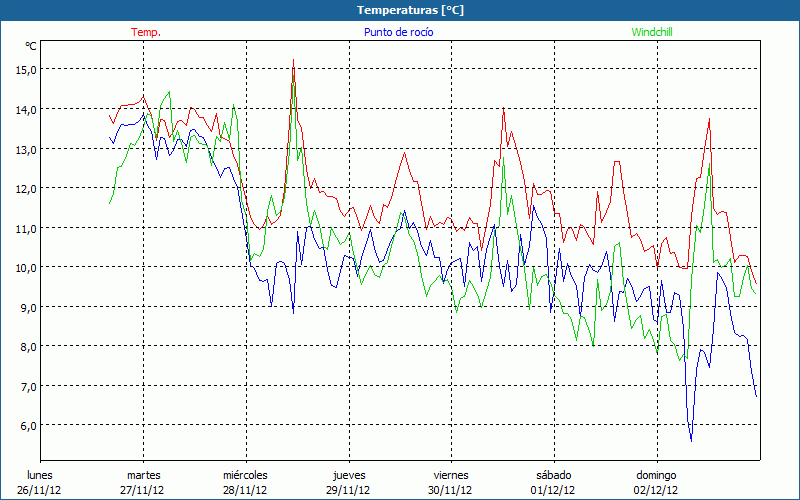The width and height of the screenshot is (800, 500).
Task: Select the domingo 02/12/12 date label
Action: (x=656, y=482)
